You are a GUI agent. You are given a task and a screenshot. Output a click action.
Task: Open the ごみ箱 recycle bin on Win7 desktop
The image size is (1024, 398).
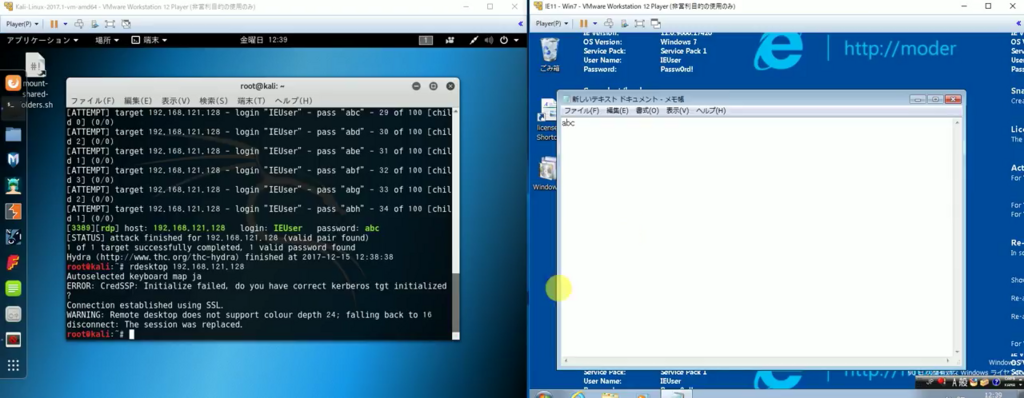coord(550,54)
